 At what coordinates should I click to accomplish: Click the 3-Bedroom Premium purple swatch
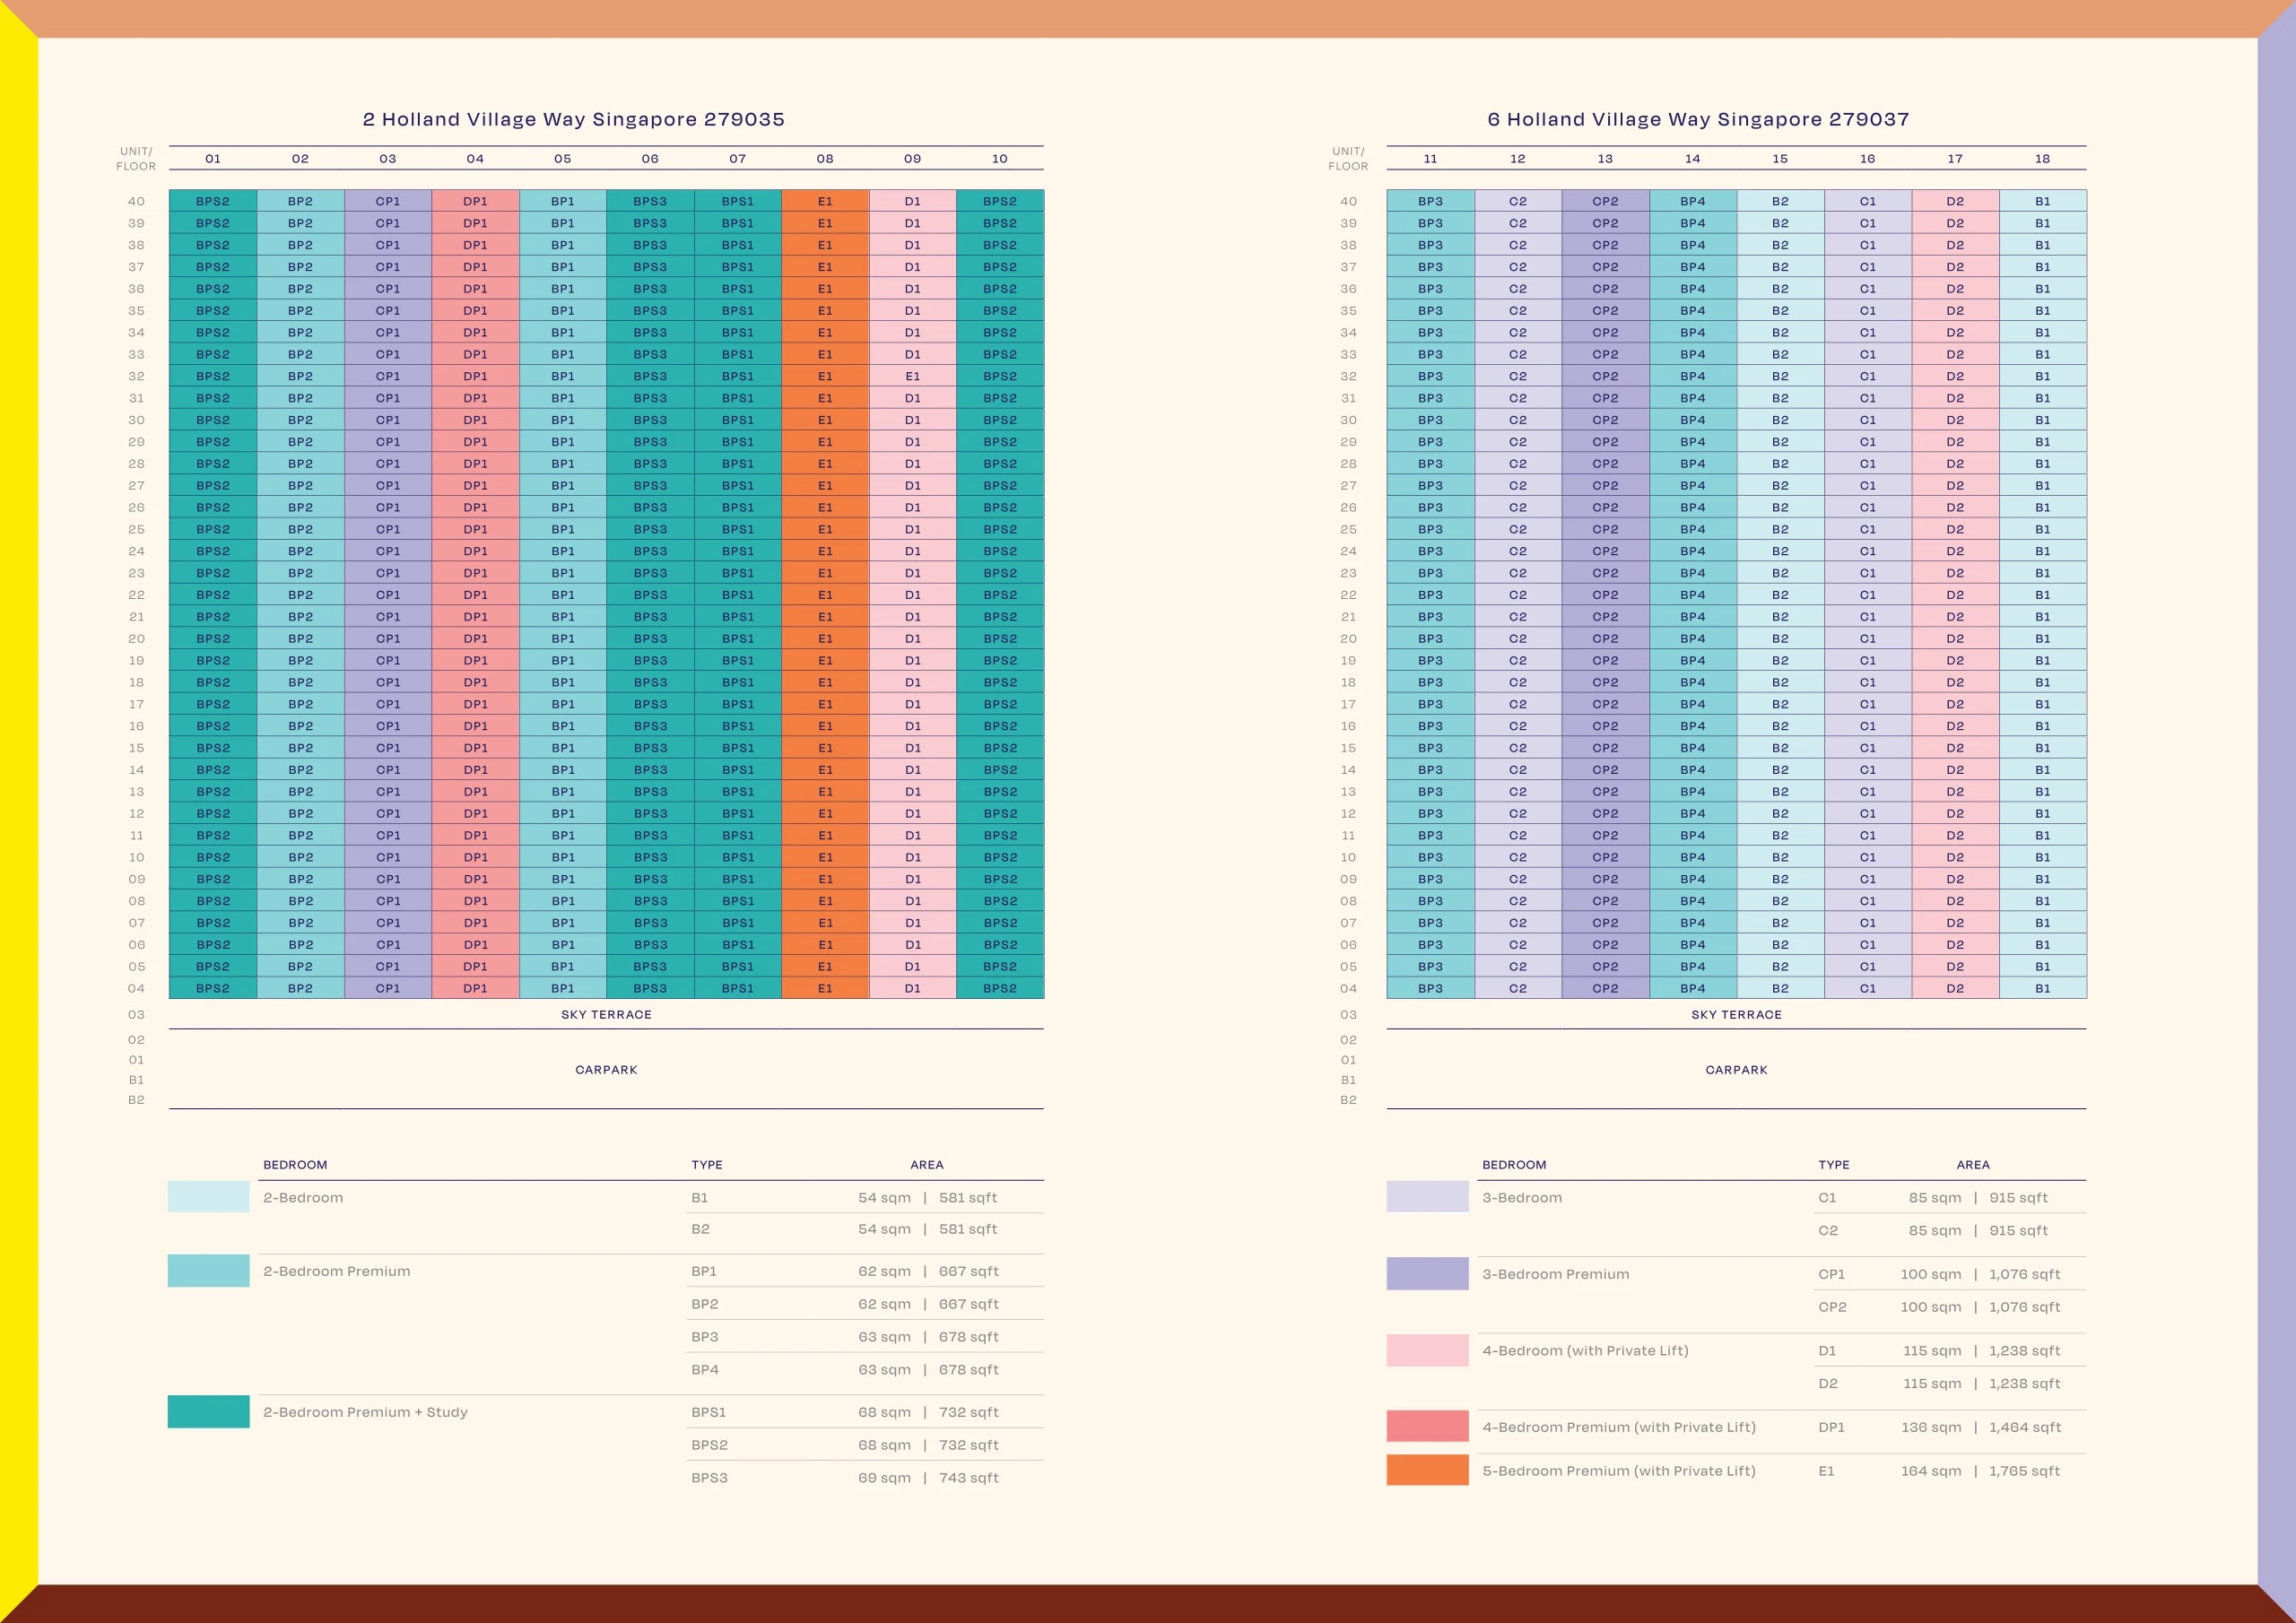(1427, 1274)
